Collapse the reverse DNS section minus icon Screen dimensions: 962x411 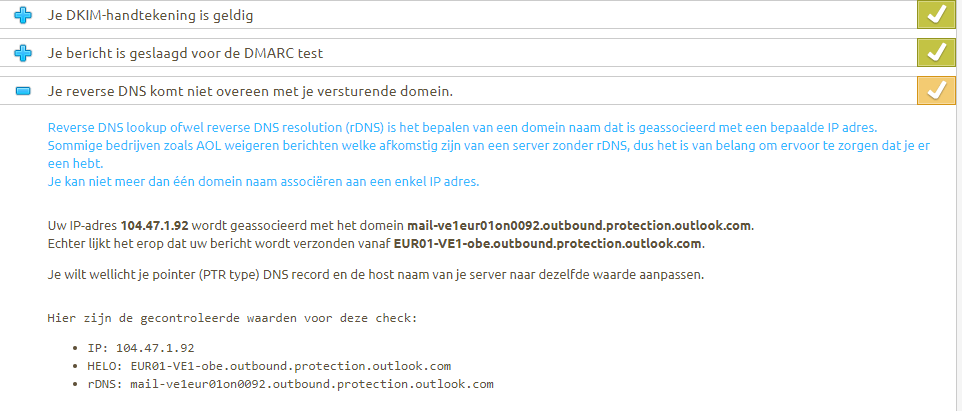24,91
